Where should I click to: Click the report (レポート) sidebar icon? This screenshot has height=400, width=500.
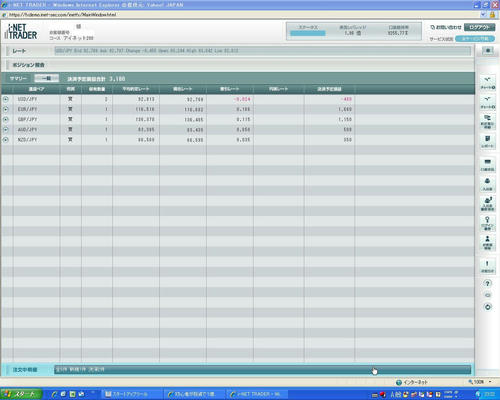[x=488, y=141]
